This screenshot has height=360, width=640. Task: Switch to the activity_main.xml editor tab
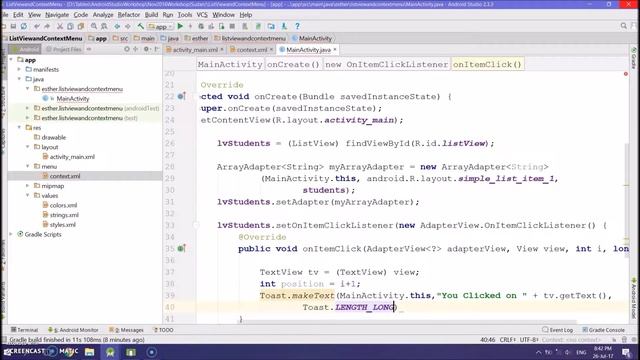tap(195, 50)
